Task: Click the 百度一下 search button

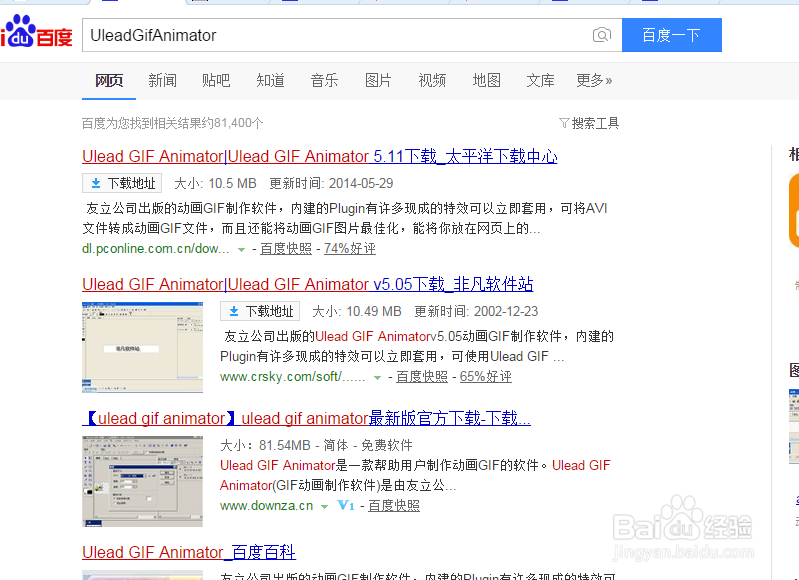Action: coord(672,35)
